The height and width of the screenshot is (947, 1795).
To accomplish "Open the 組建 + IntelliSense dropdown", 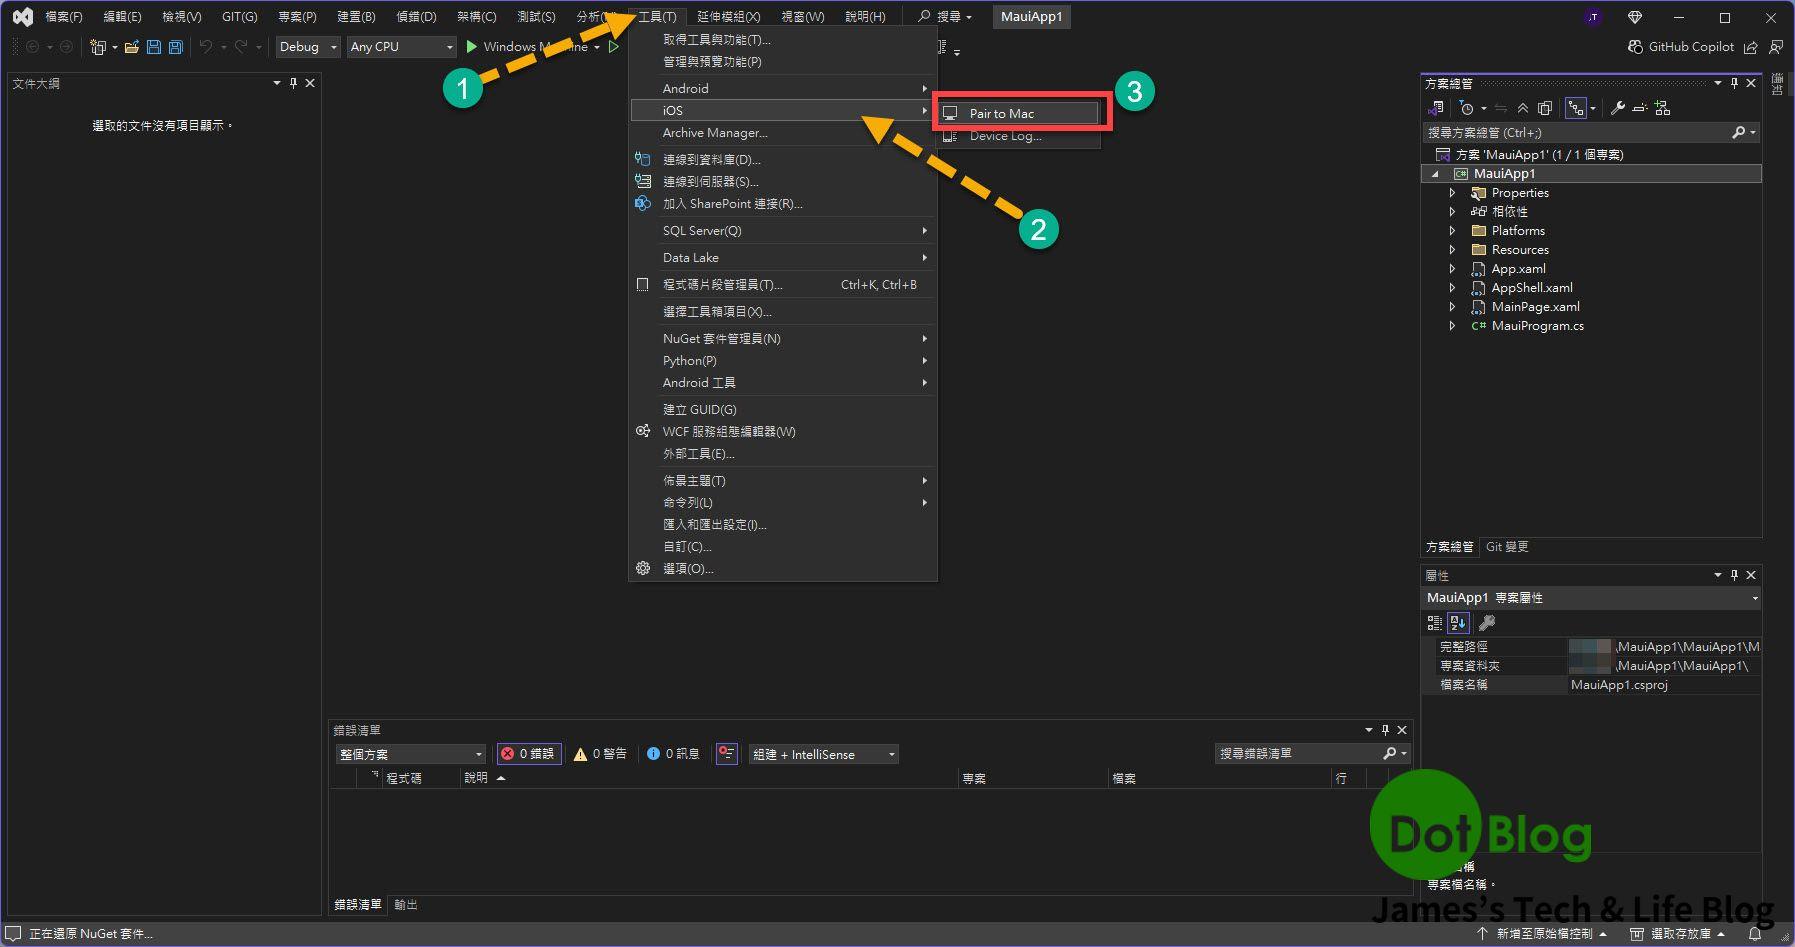I will [824, 754].
